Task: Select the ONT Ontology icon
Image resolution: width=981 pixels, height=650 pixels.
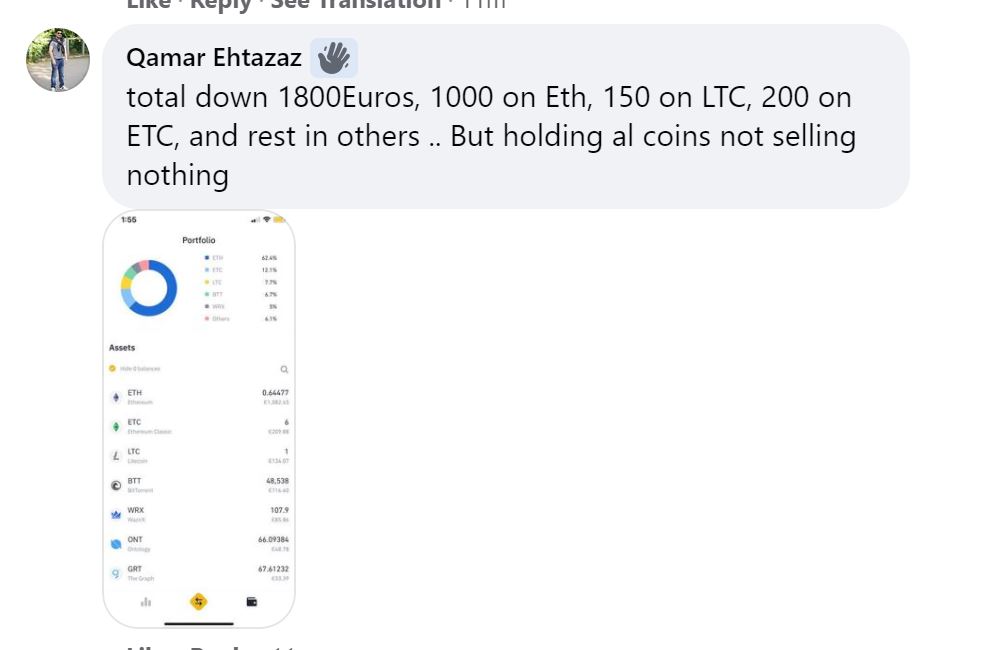Action: click(116, 544)
